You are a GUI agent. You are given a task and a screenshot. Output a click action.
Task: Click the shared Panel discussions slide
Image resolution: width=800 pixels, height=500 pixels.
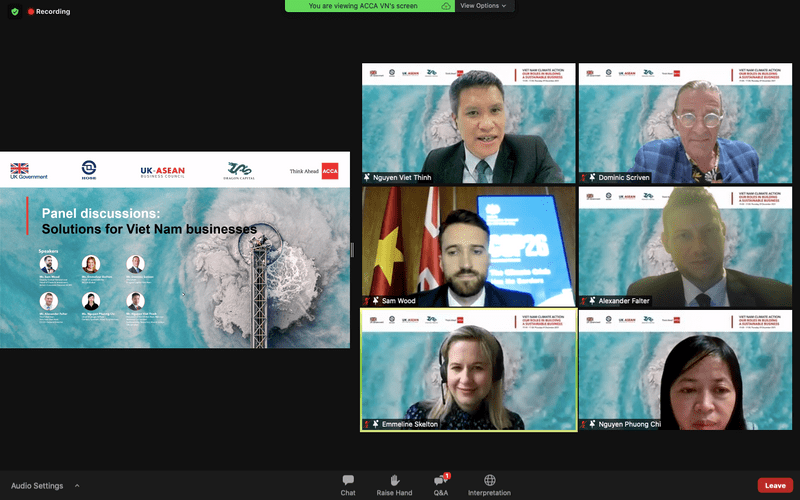click(175, 250)
